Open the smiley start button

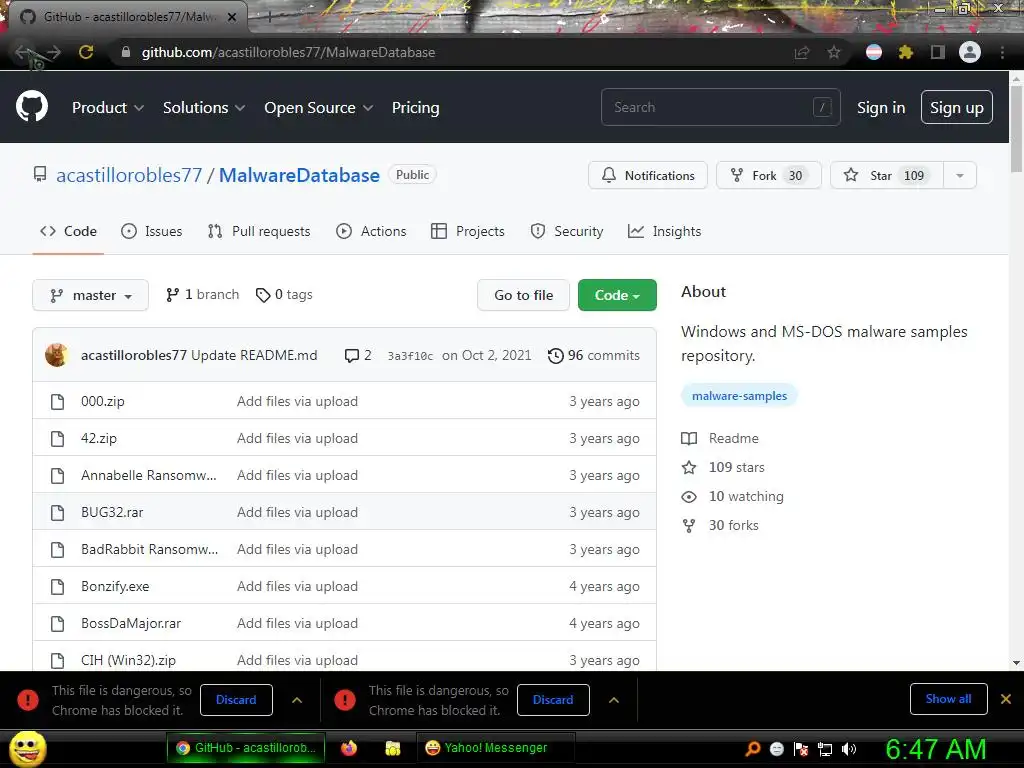27,748
